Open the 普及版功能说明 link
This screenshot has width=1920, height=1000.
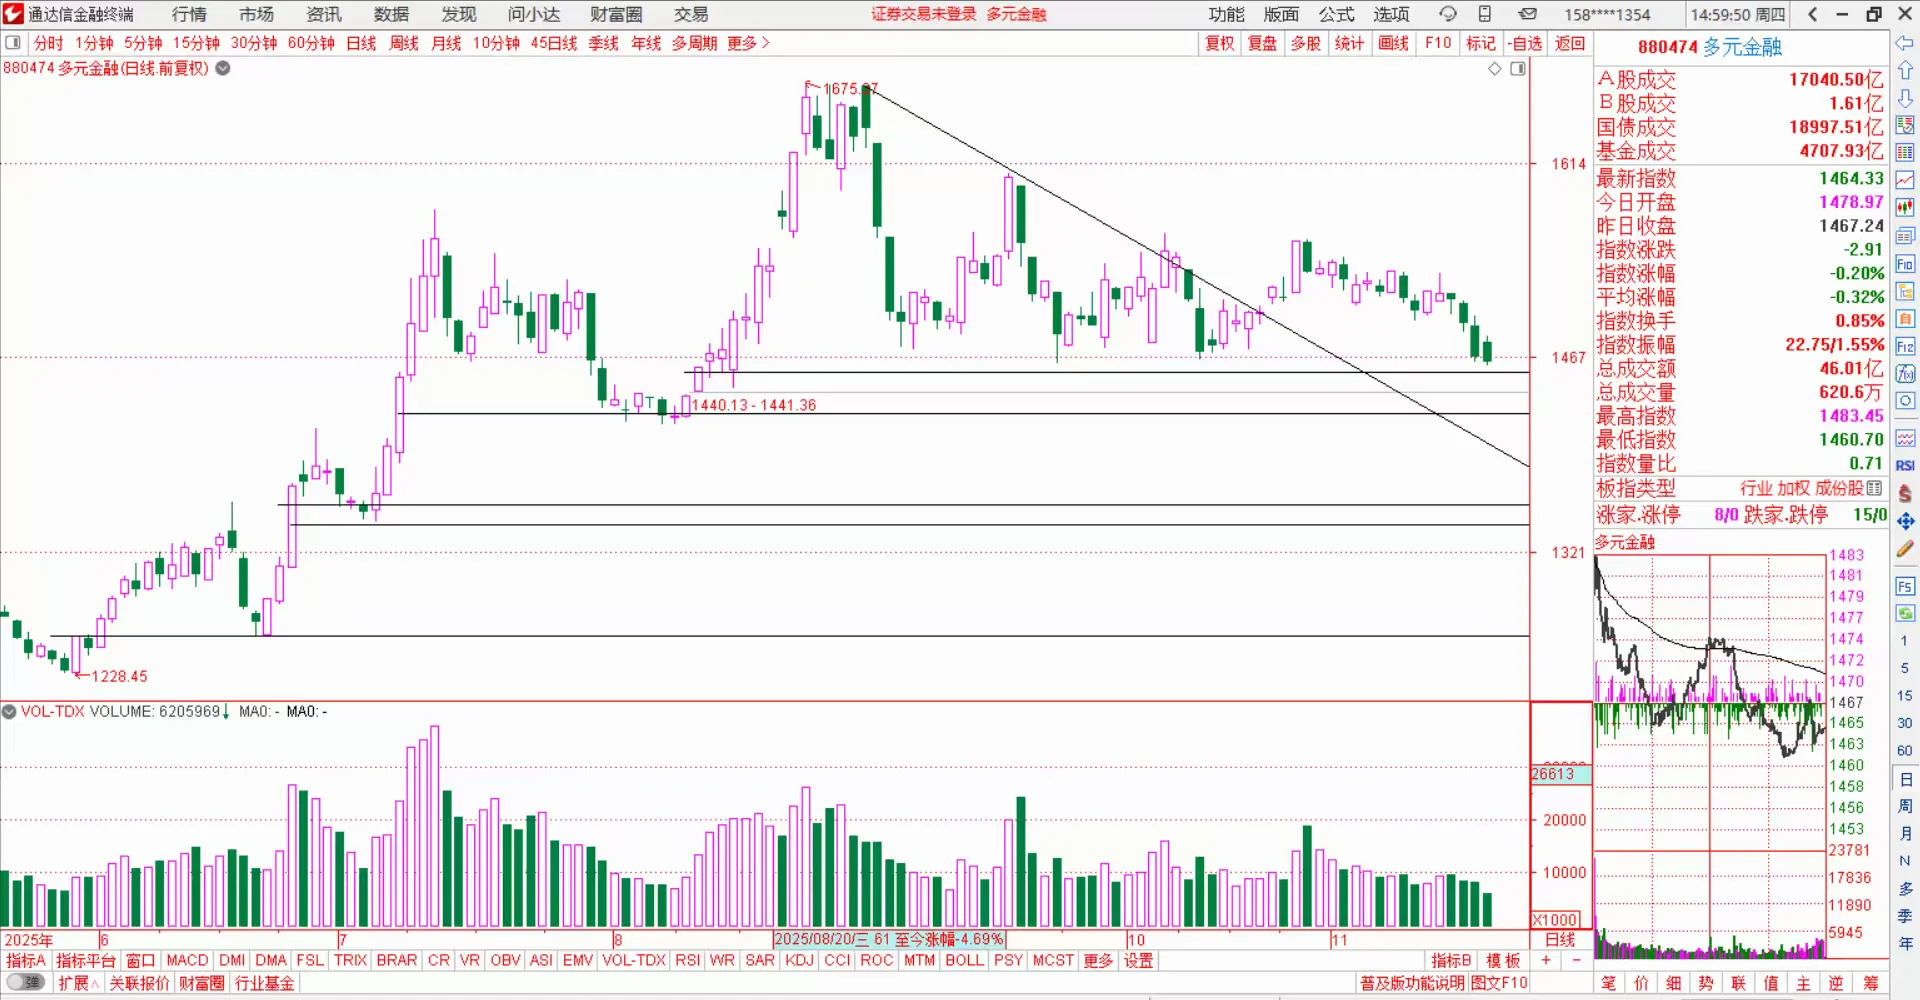1414,983
